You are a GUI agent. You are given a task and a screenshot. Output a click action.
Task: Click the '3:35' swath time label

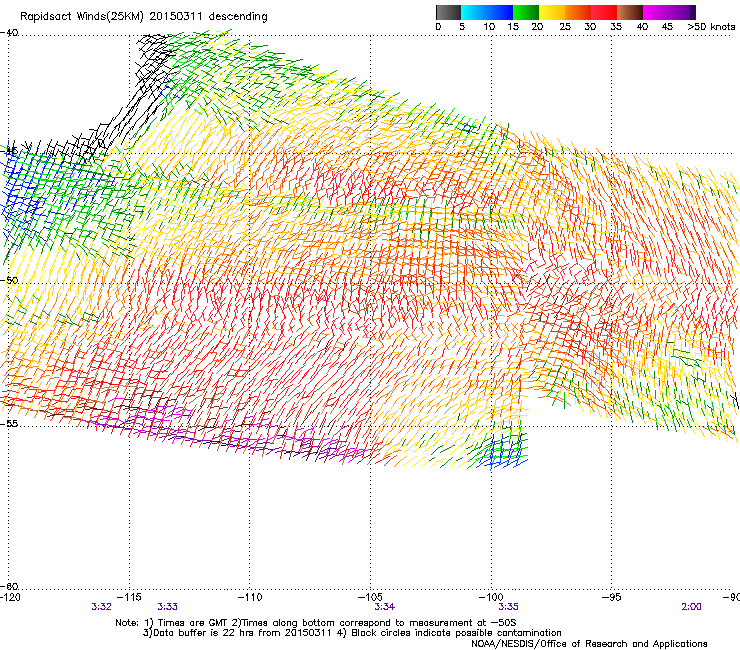pyautogui.click(x=508, y=607)
